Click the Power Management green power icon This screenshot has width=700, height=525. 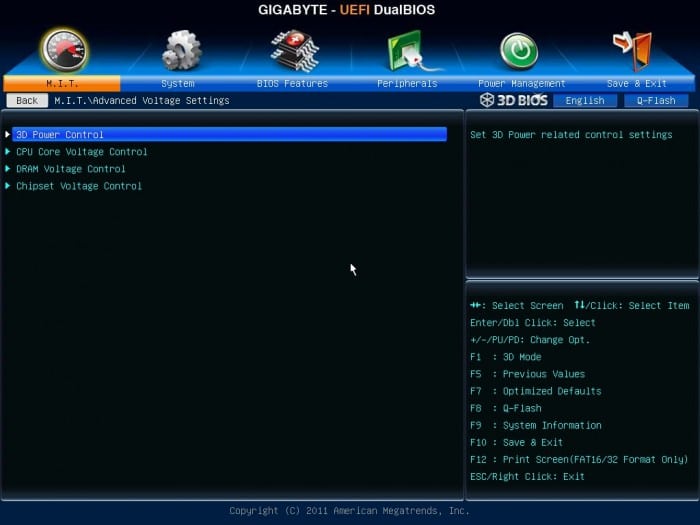coord(519,51)
